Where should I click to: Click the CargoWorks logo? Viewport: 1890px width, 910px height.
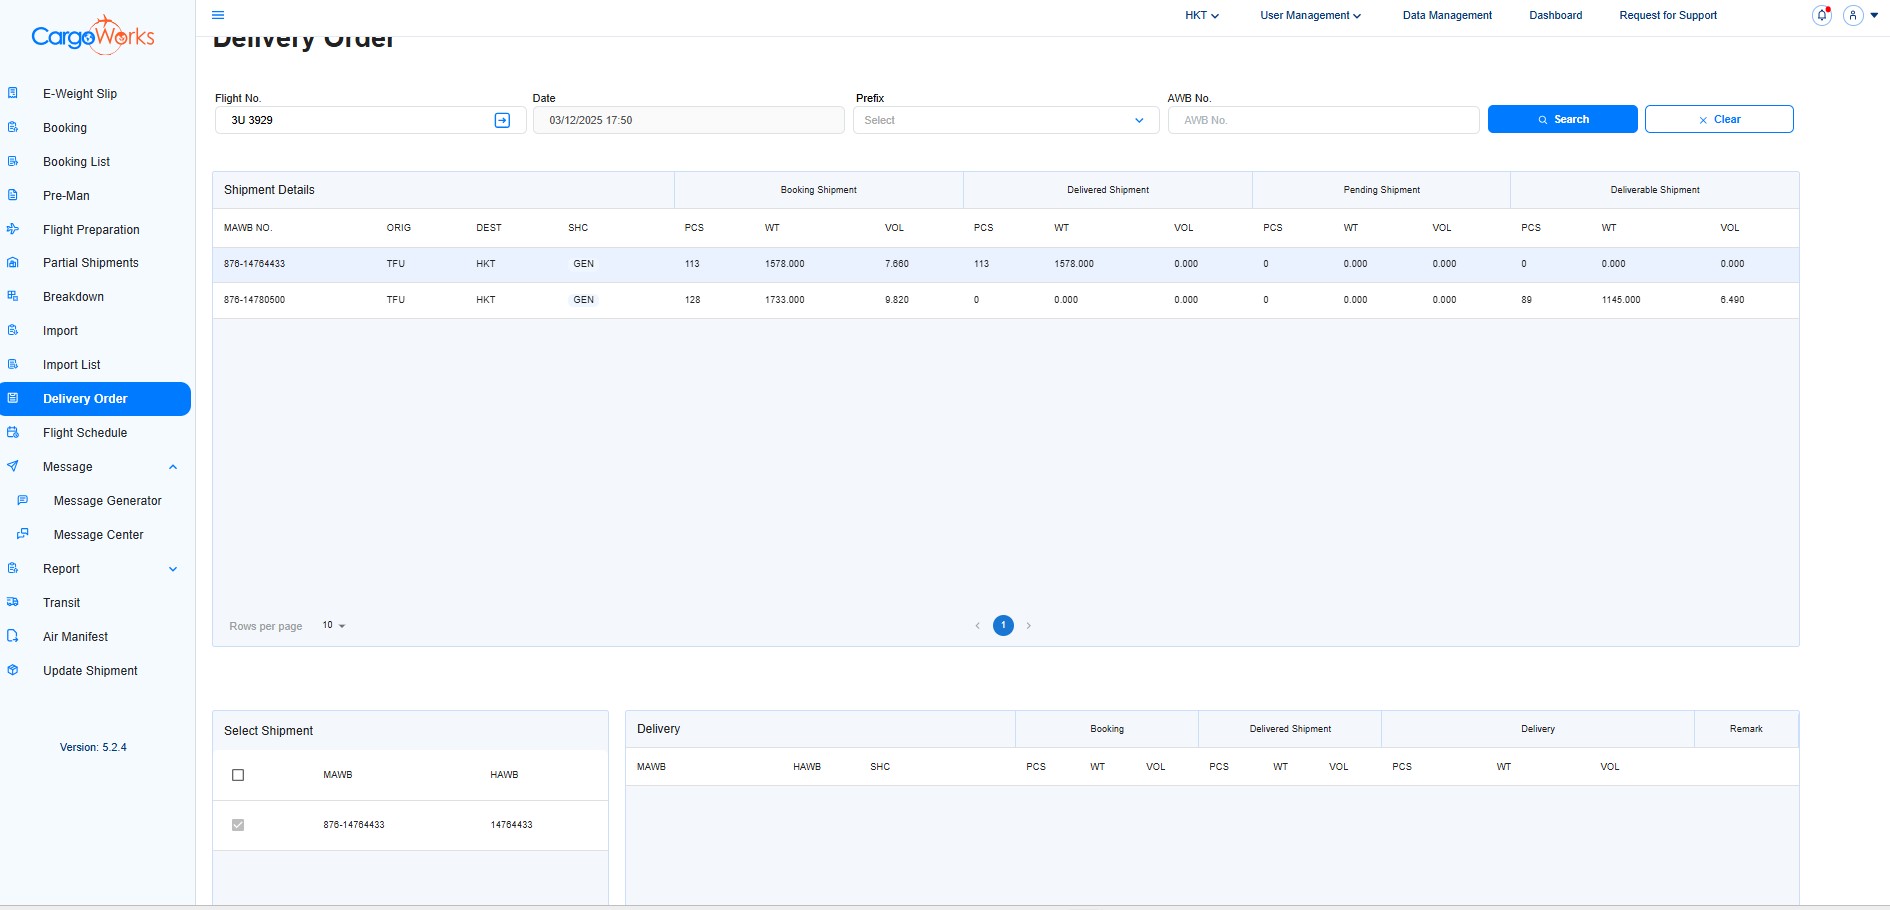(x=93, y=36)
